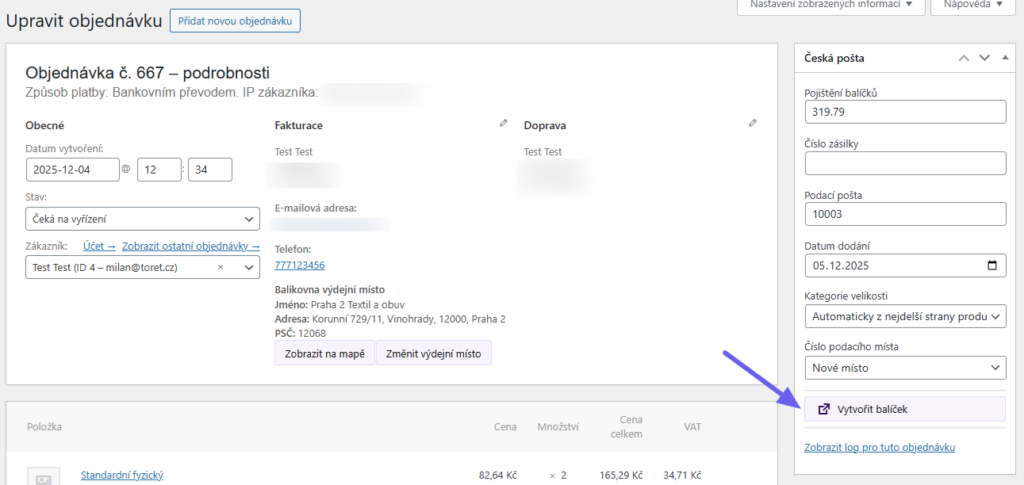Expand the Nápověda help tab
The width and height of the screenshot is (1024, 485).
tap(972, 5)
